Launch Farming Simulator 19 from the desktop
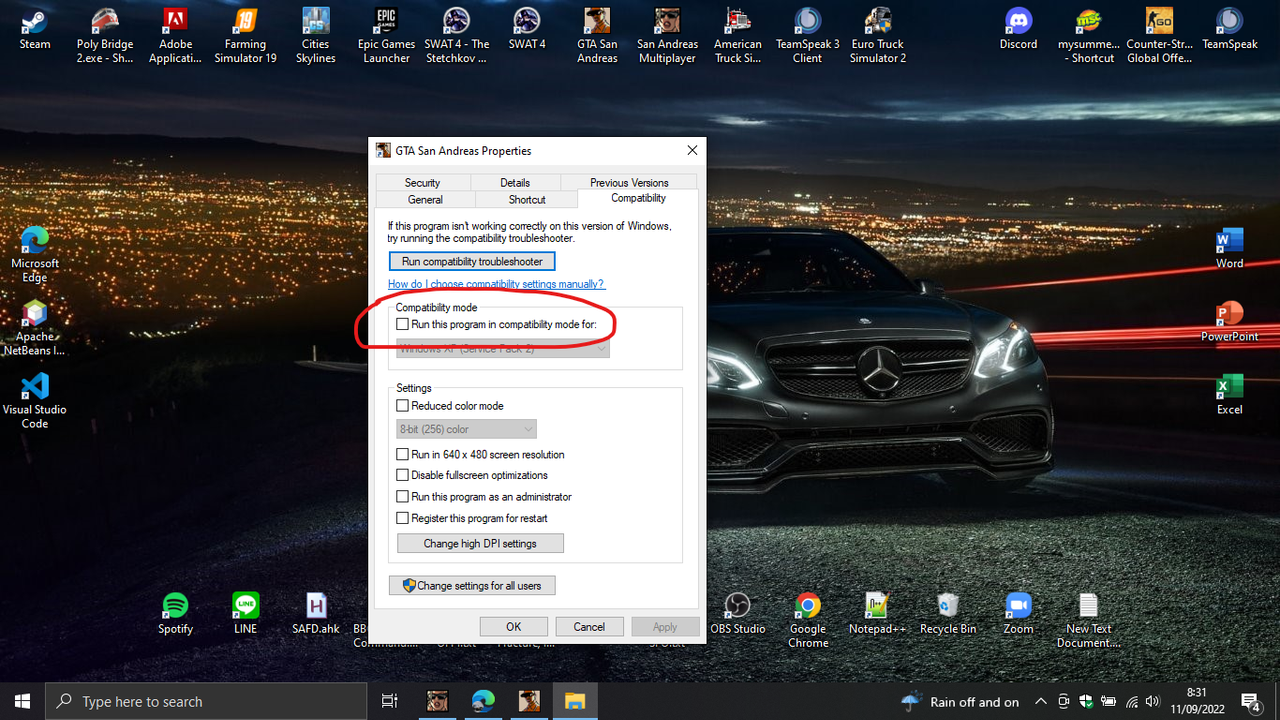This screenshot has width=1280, height=720. tap(245, 36)
